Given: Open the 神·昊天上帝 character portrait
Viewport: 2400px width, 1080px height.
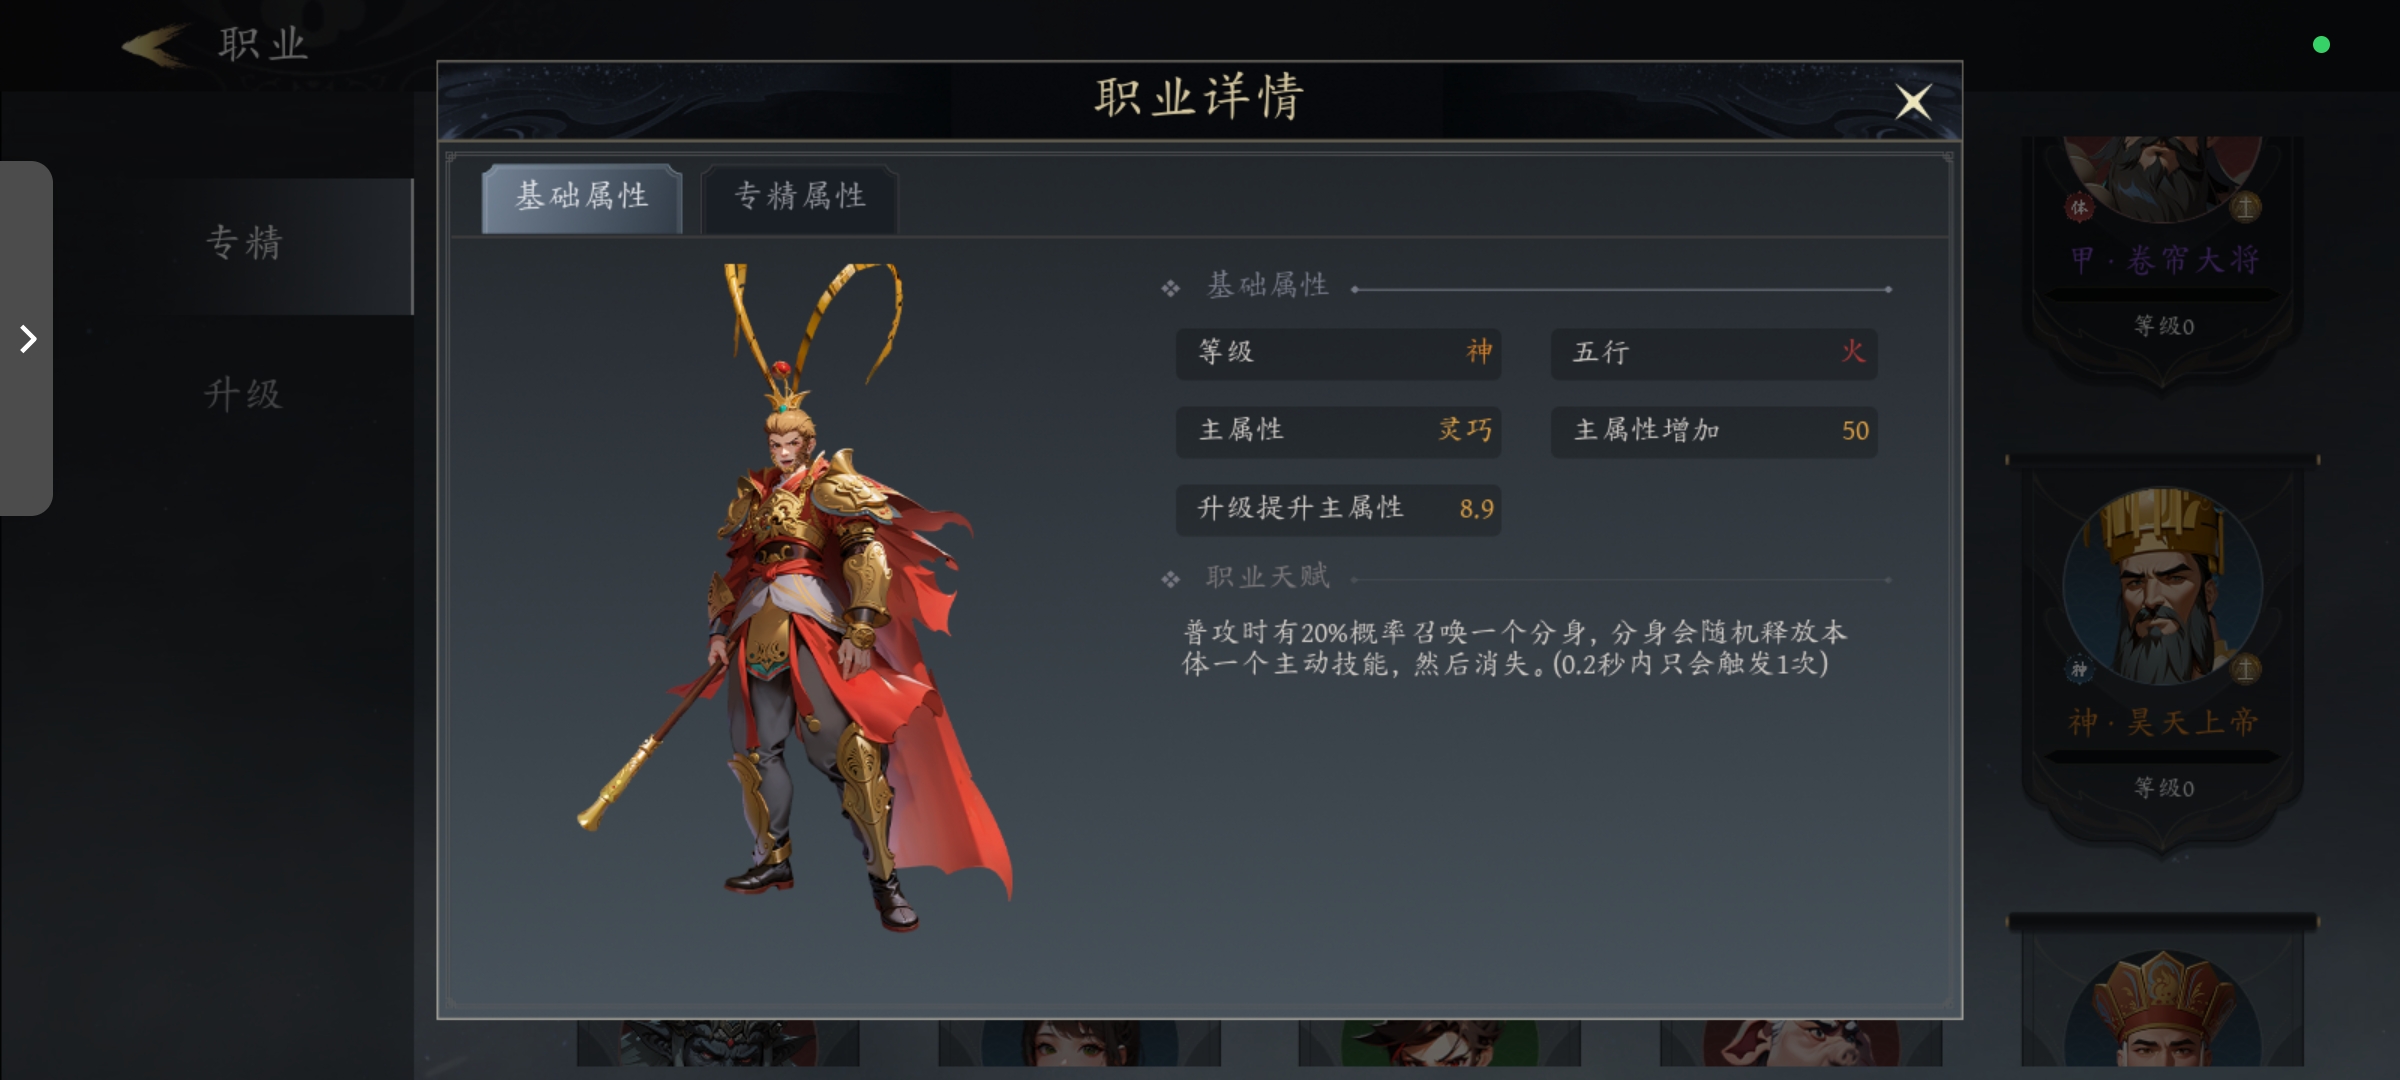Looking at the screenshot, I should (2162, 586).
